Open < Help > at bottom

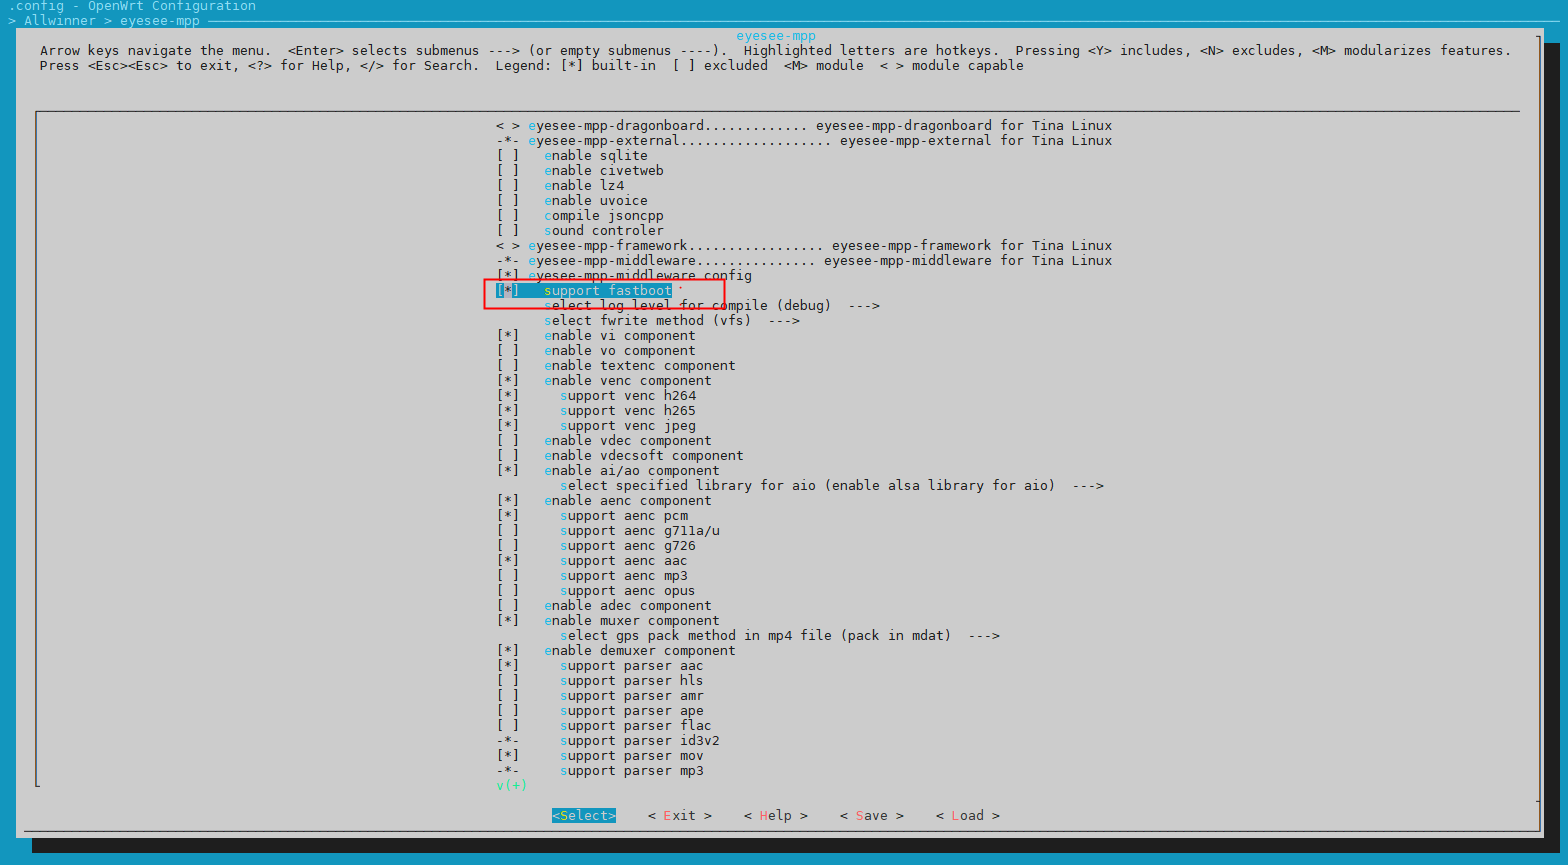(776, 816)
